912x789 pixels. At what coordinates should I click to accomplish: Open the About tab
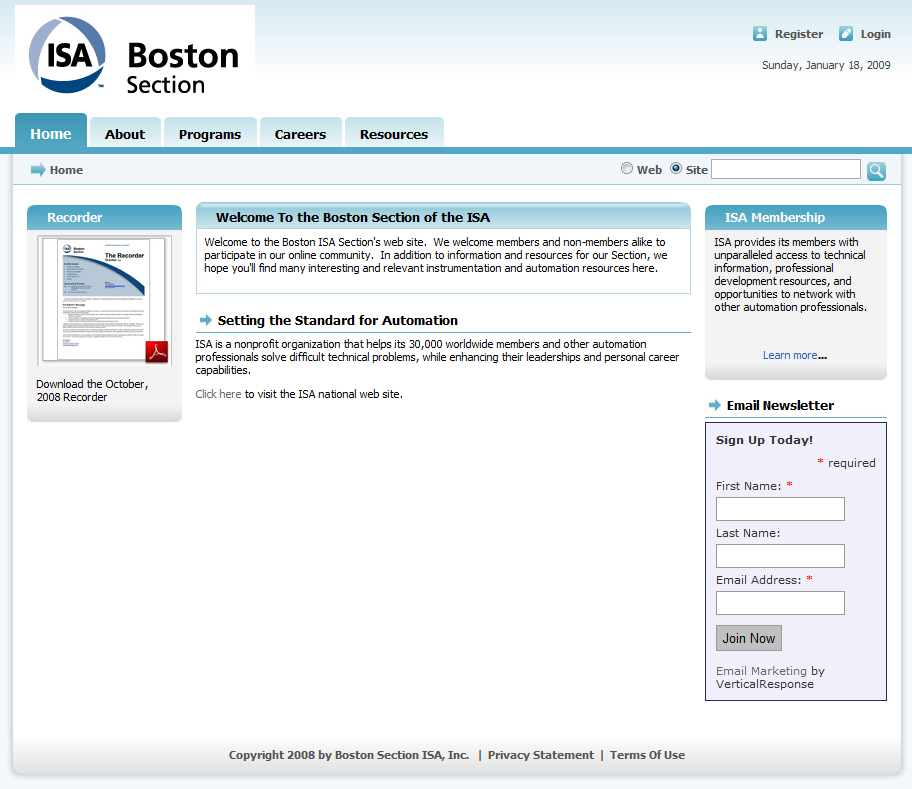(x=125, y=134)
